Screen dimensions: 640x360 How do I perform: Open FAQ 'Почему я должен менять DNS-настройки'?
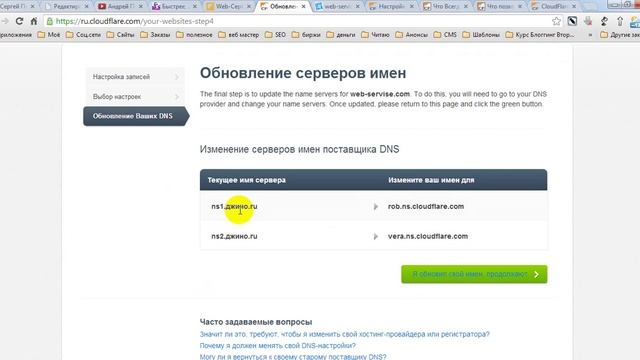[x=278, y=346]
